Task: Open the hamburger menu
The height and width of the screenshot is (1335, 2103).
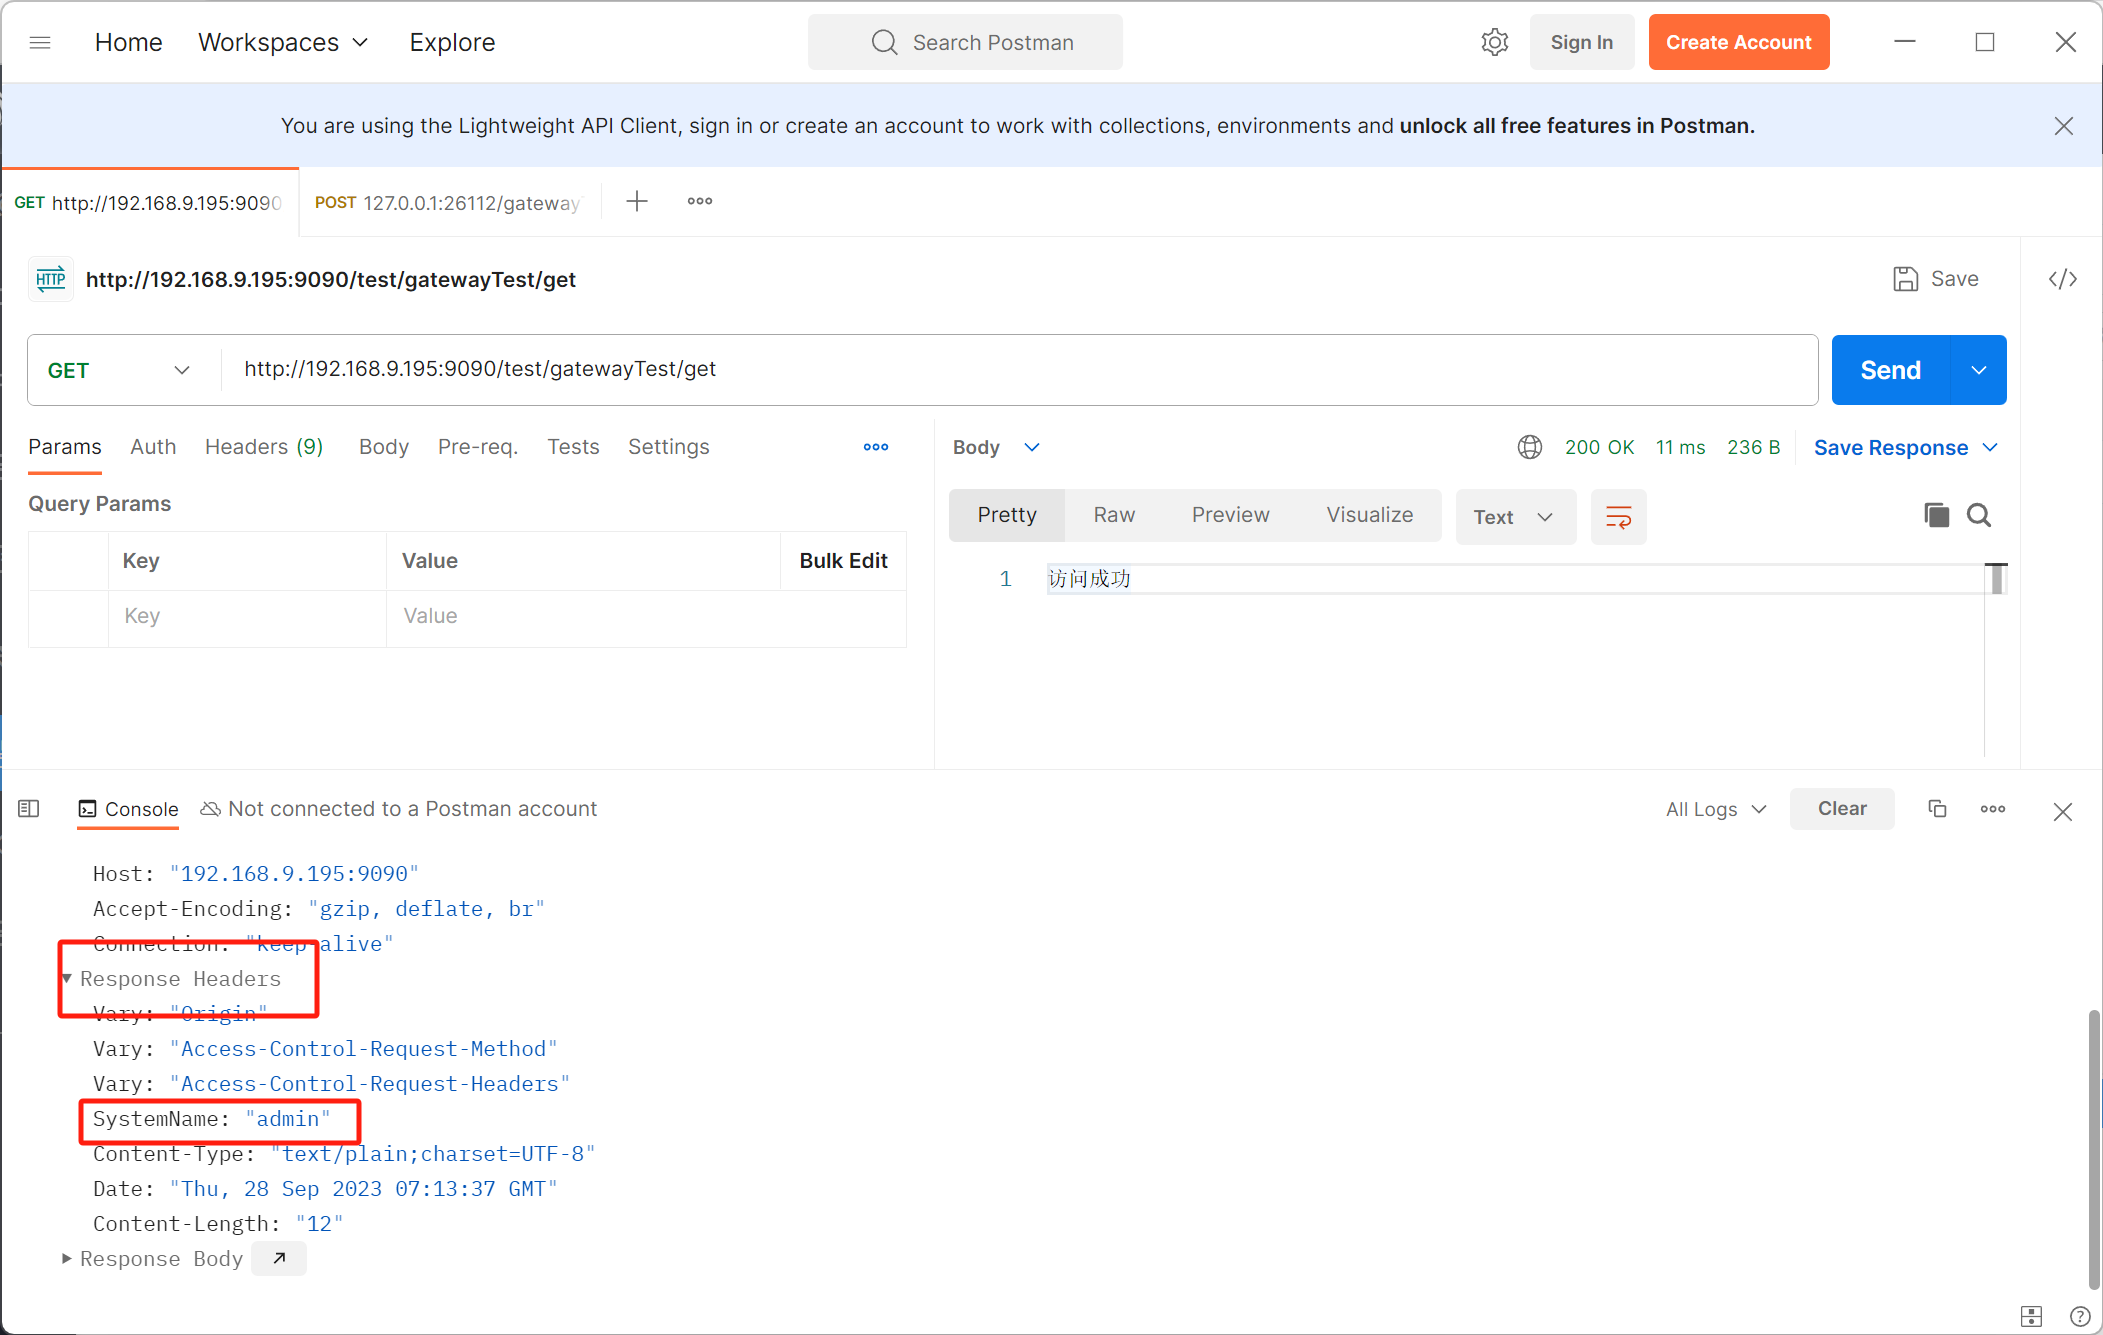Action: [40, 42]
